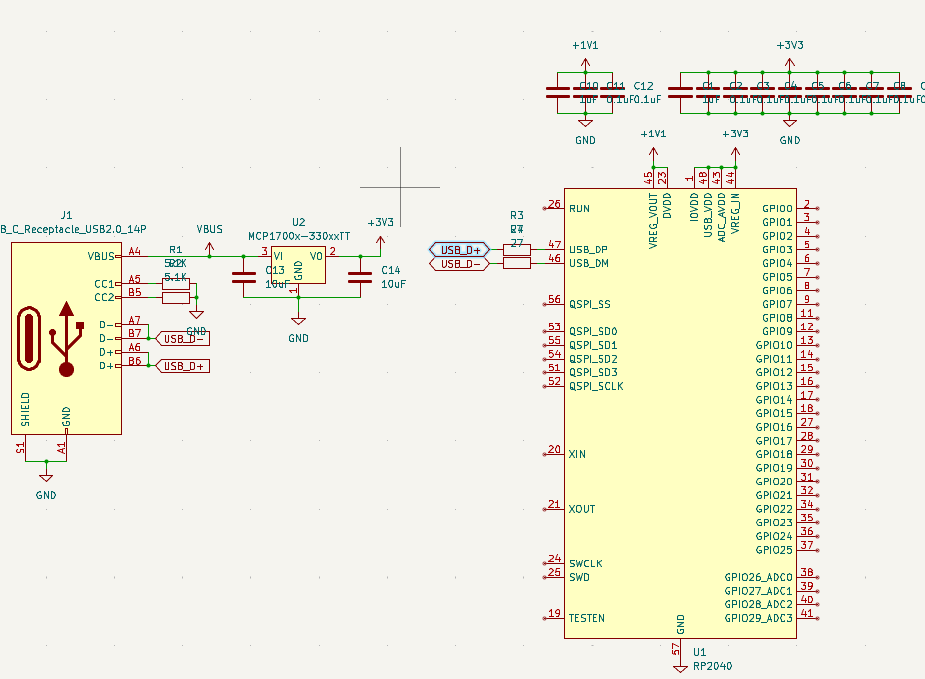
Task: Click the GPIO0 pin 2 endpoint
Action: (818, 209)
